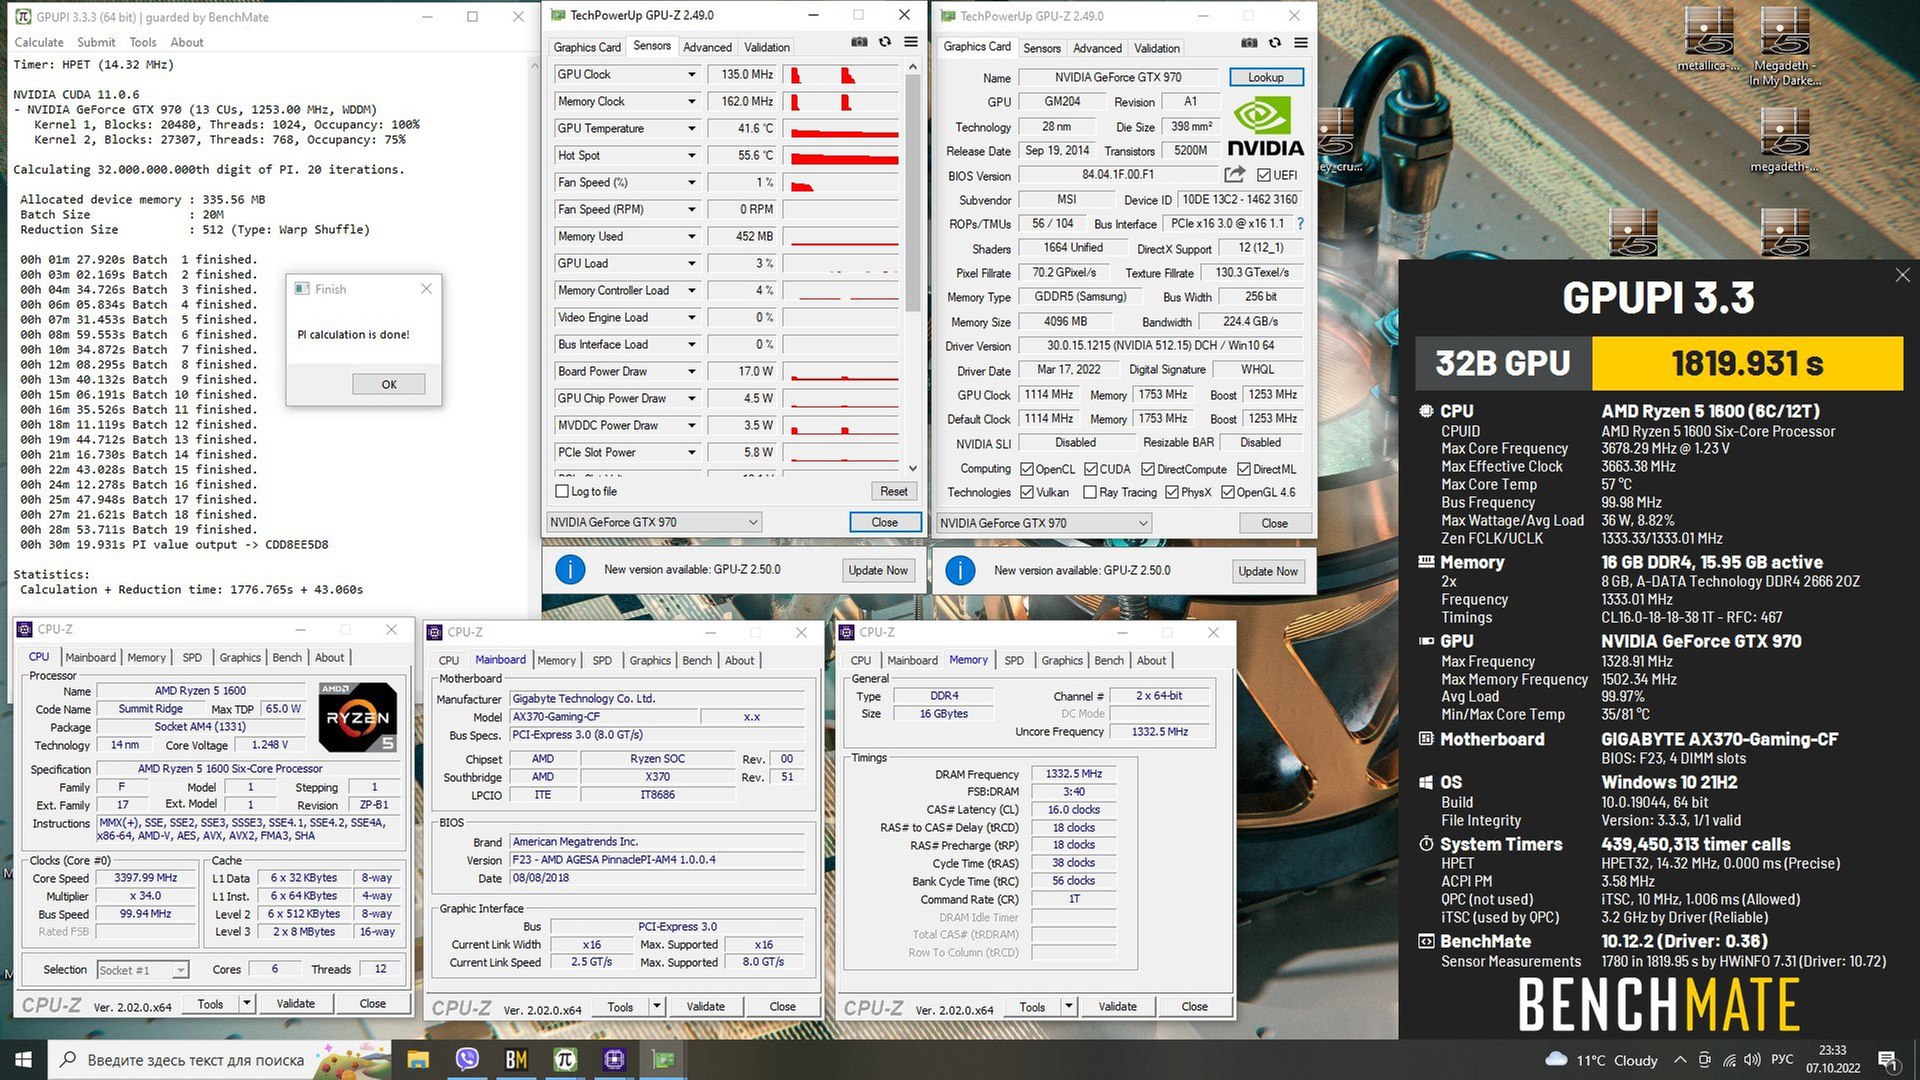
Task: Click OK in the Finish dialog
Action: coord(389,384)
